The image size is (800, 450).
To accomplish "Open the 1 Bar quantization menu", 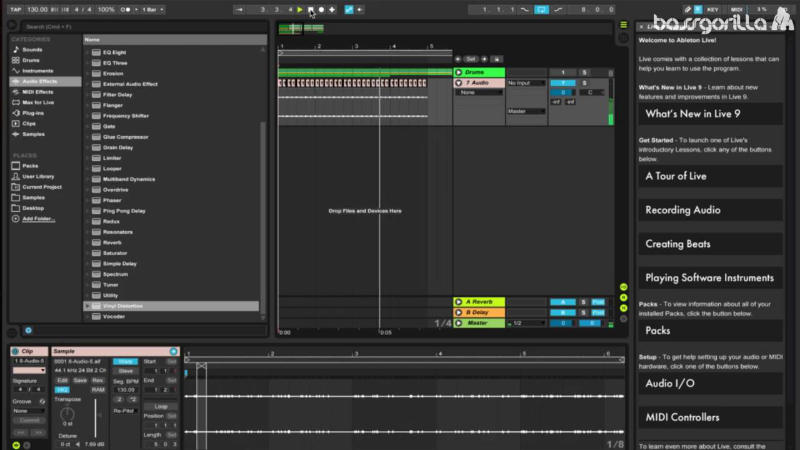I will 153,9.
